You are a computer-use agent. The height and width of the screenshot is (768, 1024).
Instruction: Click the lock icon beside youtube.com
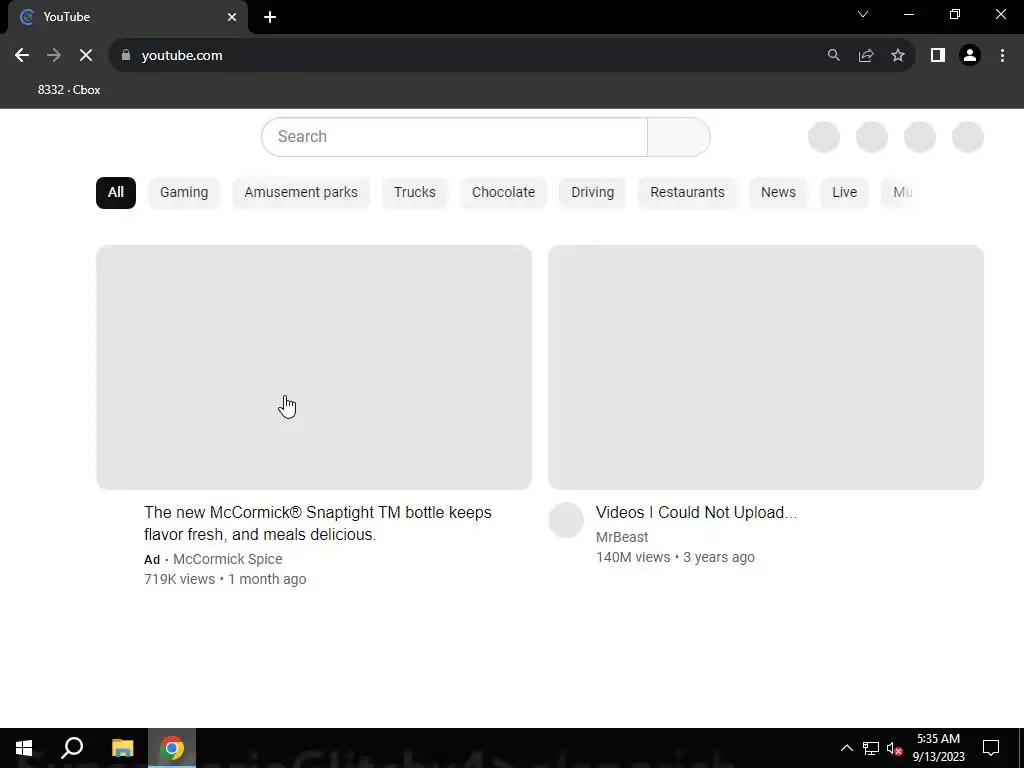click(126, 56)
